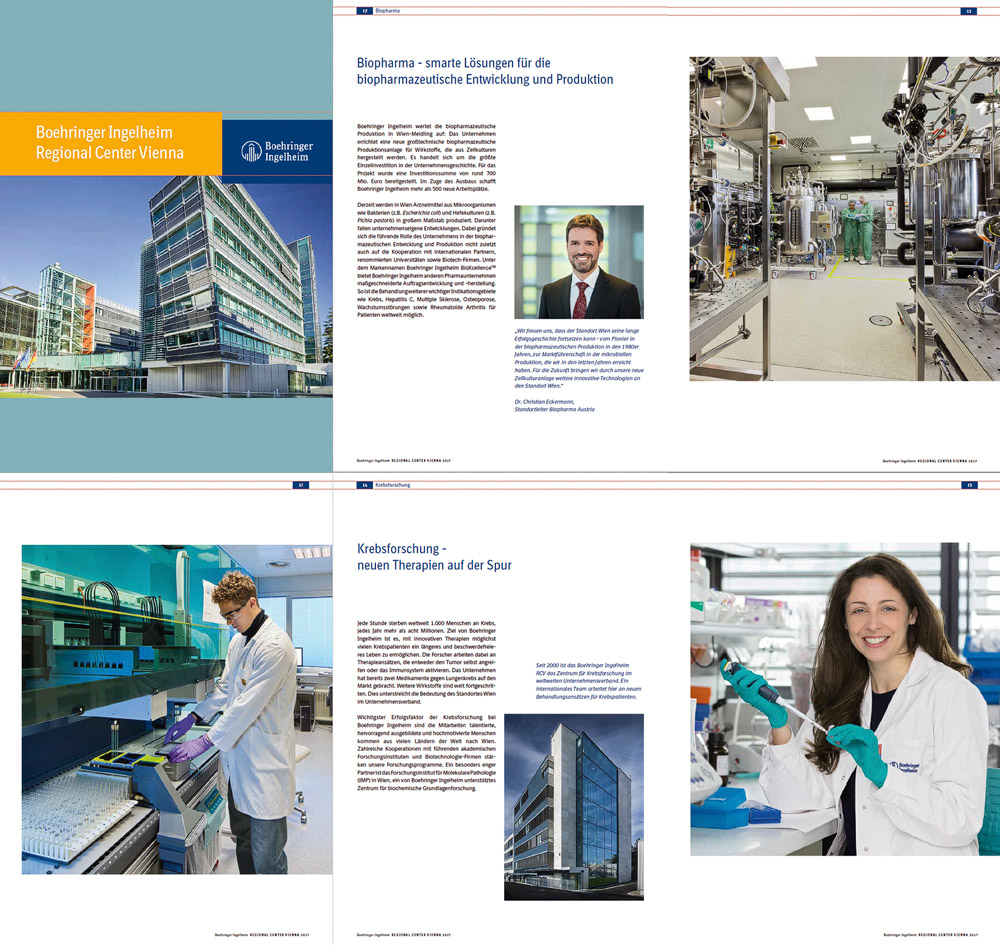Click the paragraph starting 'Derzeit werden in Wien'
This screenshot has height=945, width=1000.
pos(426,260)
